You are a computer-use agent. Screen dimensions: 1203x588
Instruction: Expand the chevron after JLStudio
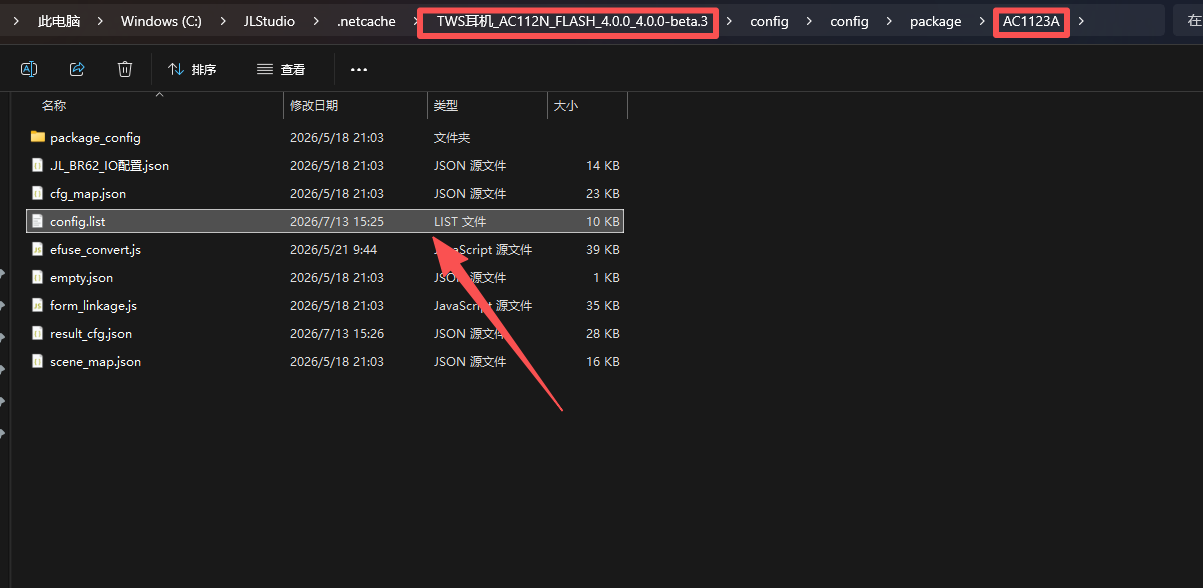tap(316, 21)
